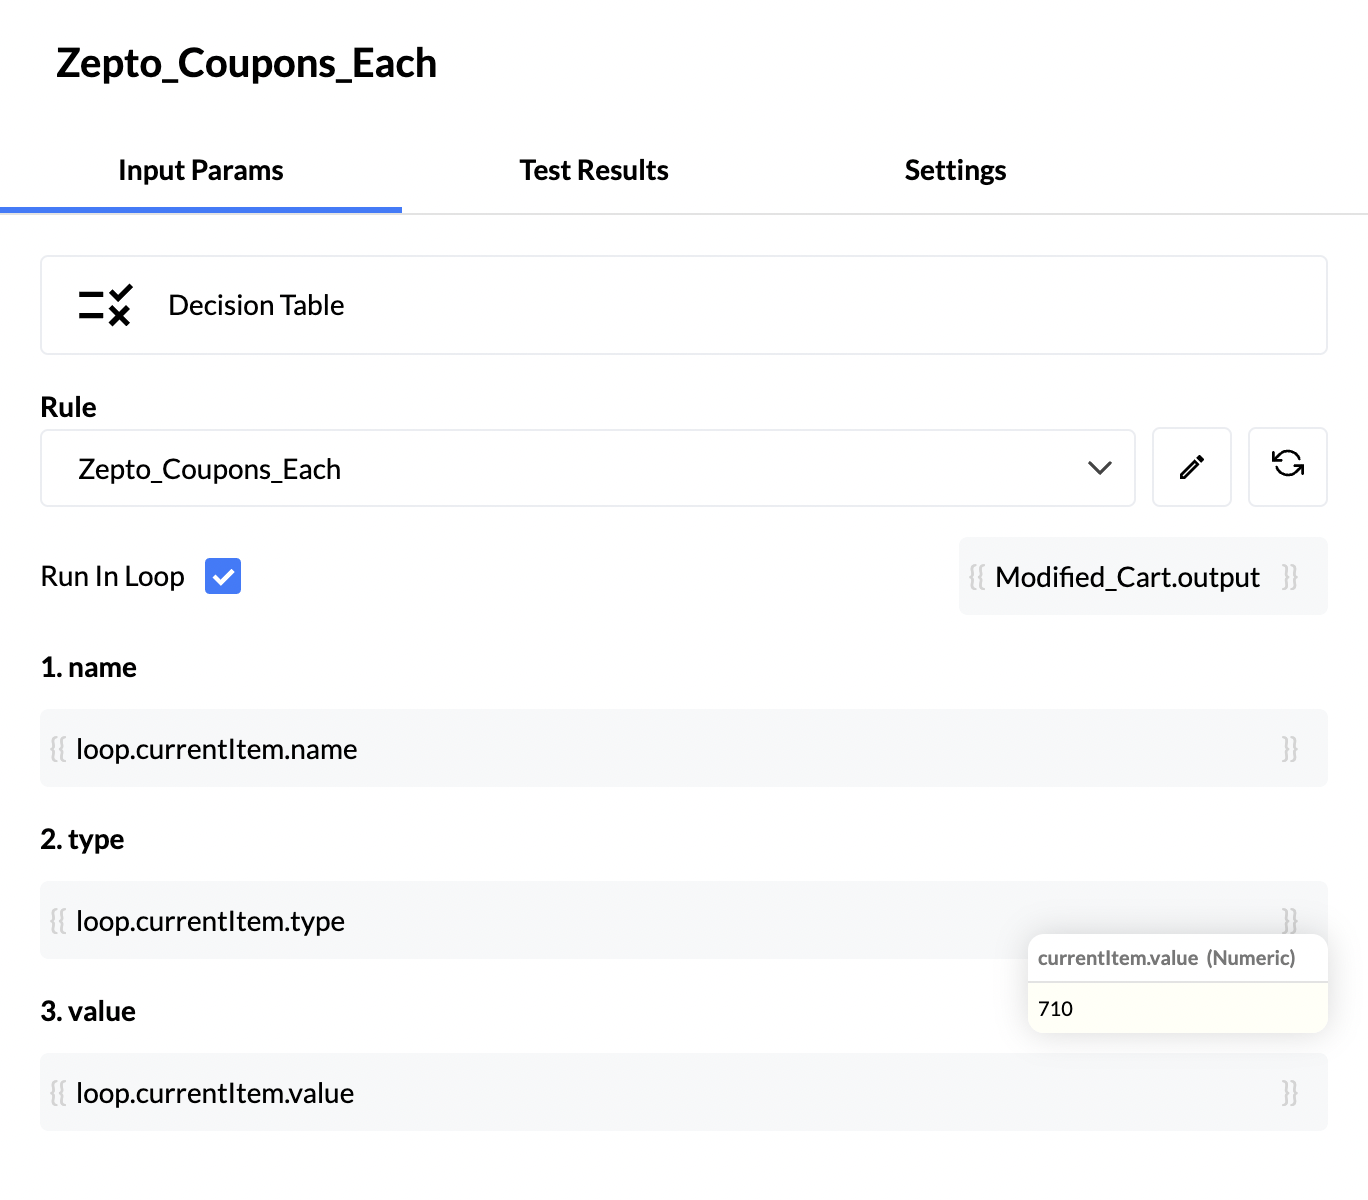
Task: Select the Input Params tab
Action: coord(200,171)
